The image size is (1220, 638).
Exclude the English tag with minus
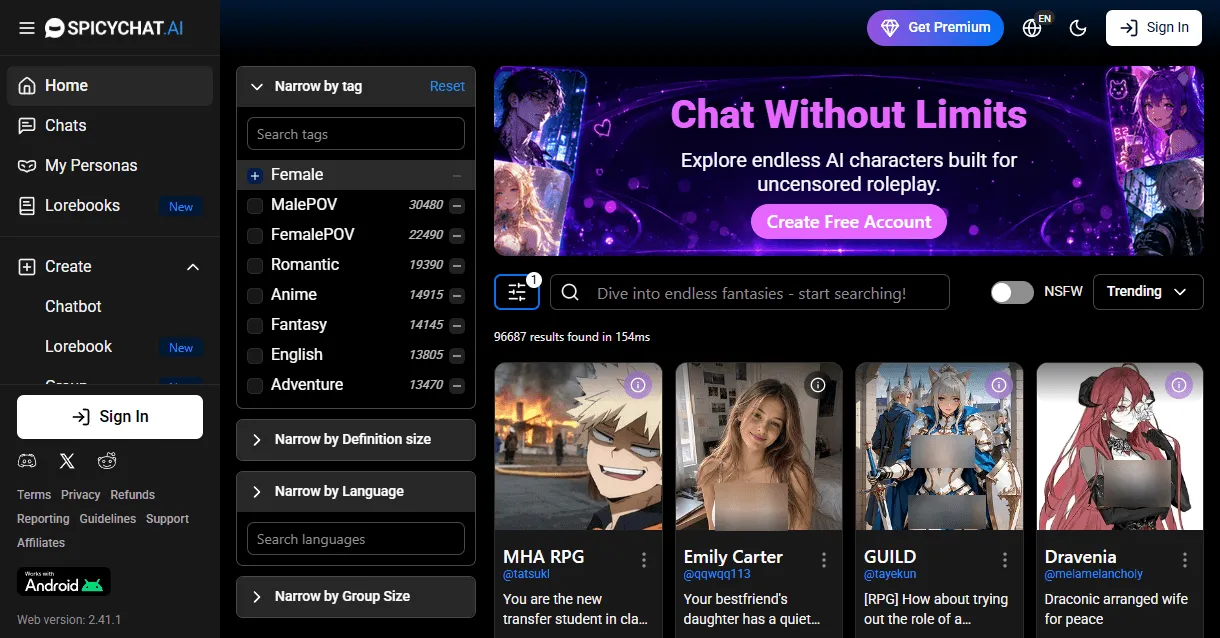click(457, 355)
